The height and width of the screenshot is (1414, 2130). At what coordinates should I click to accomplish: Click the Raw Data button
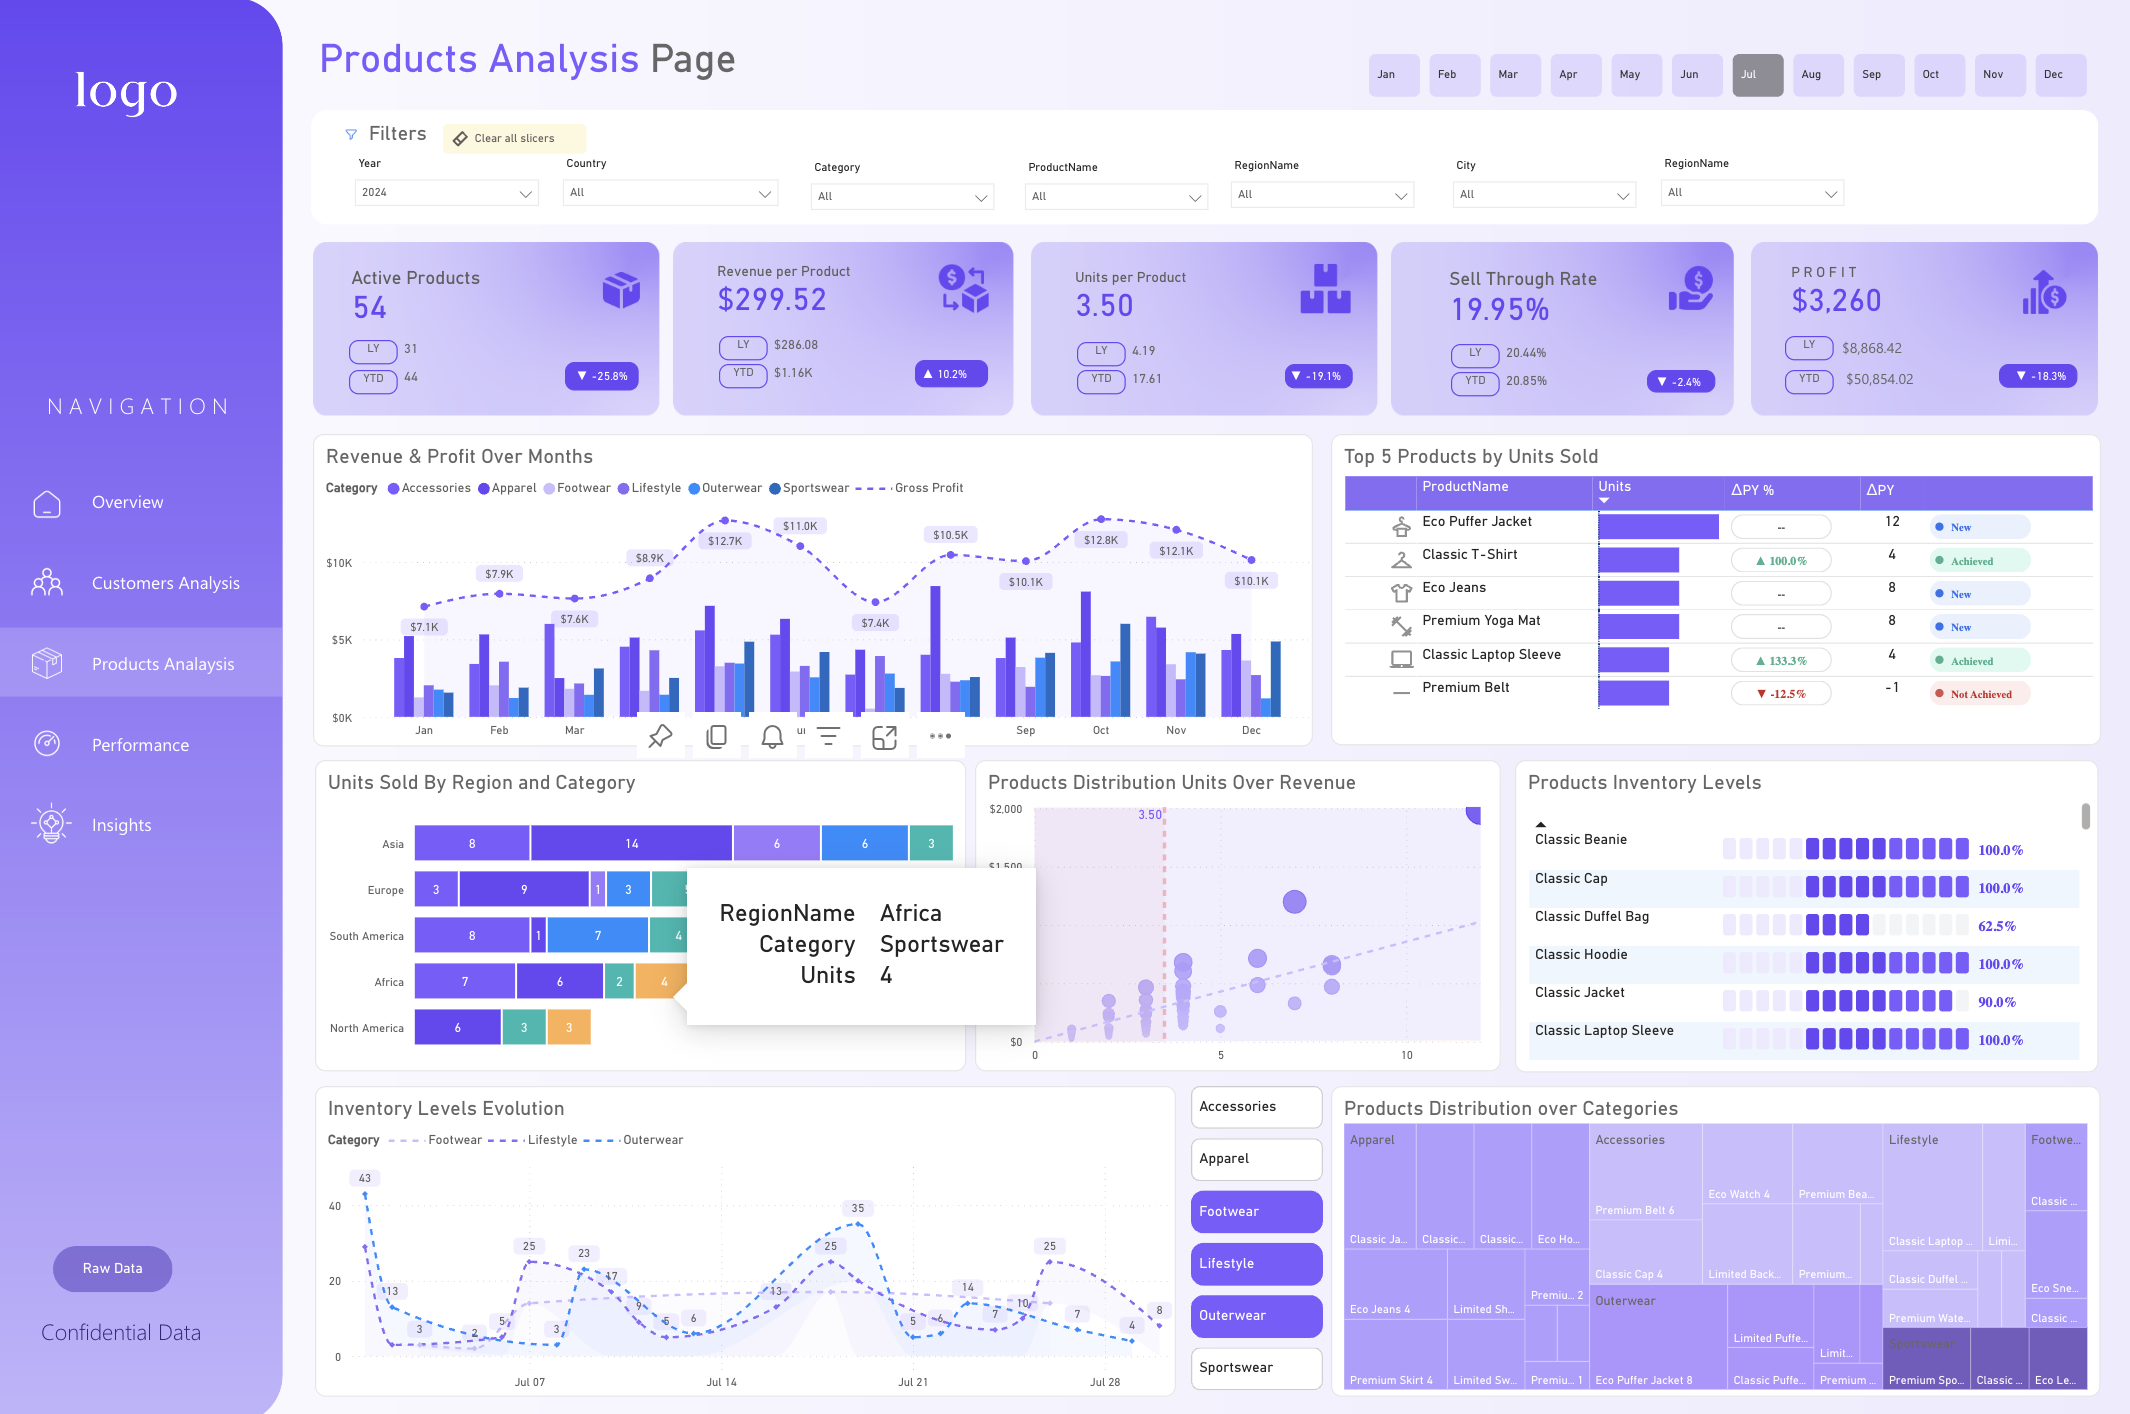coord(113,1269)
